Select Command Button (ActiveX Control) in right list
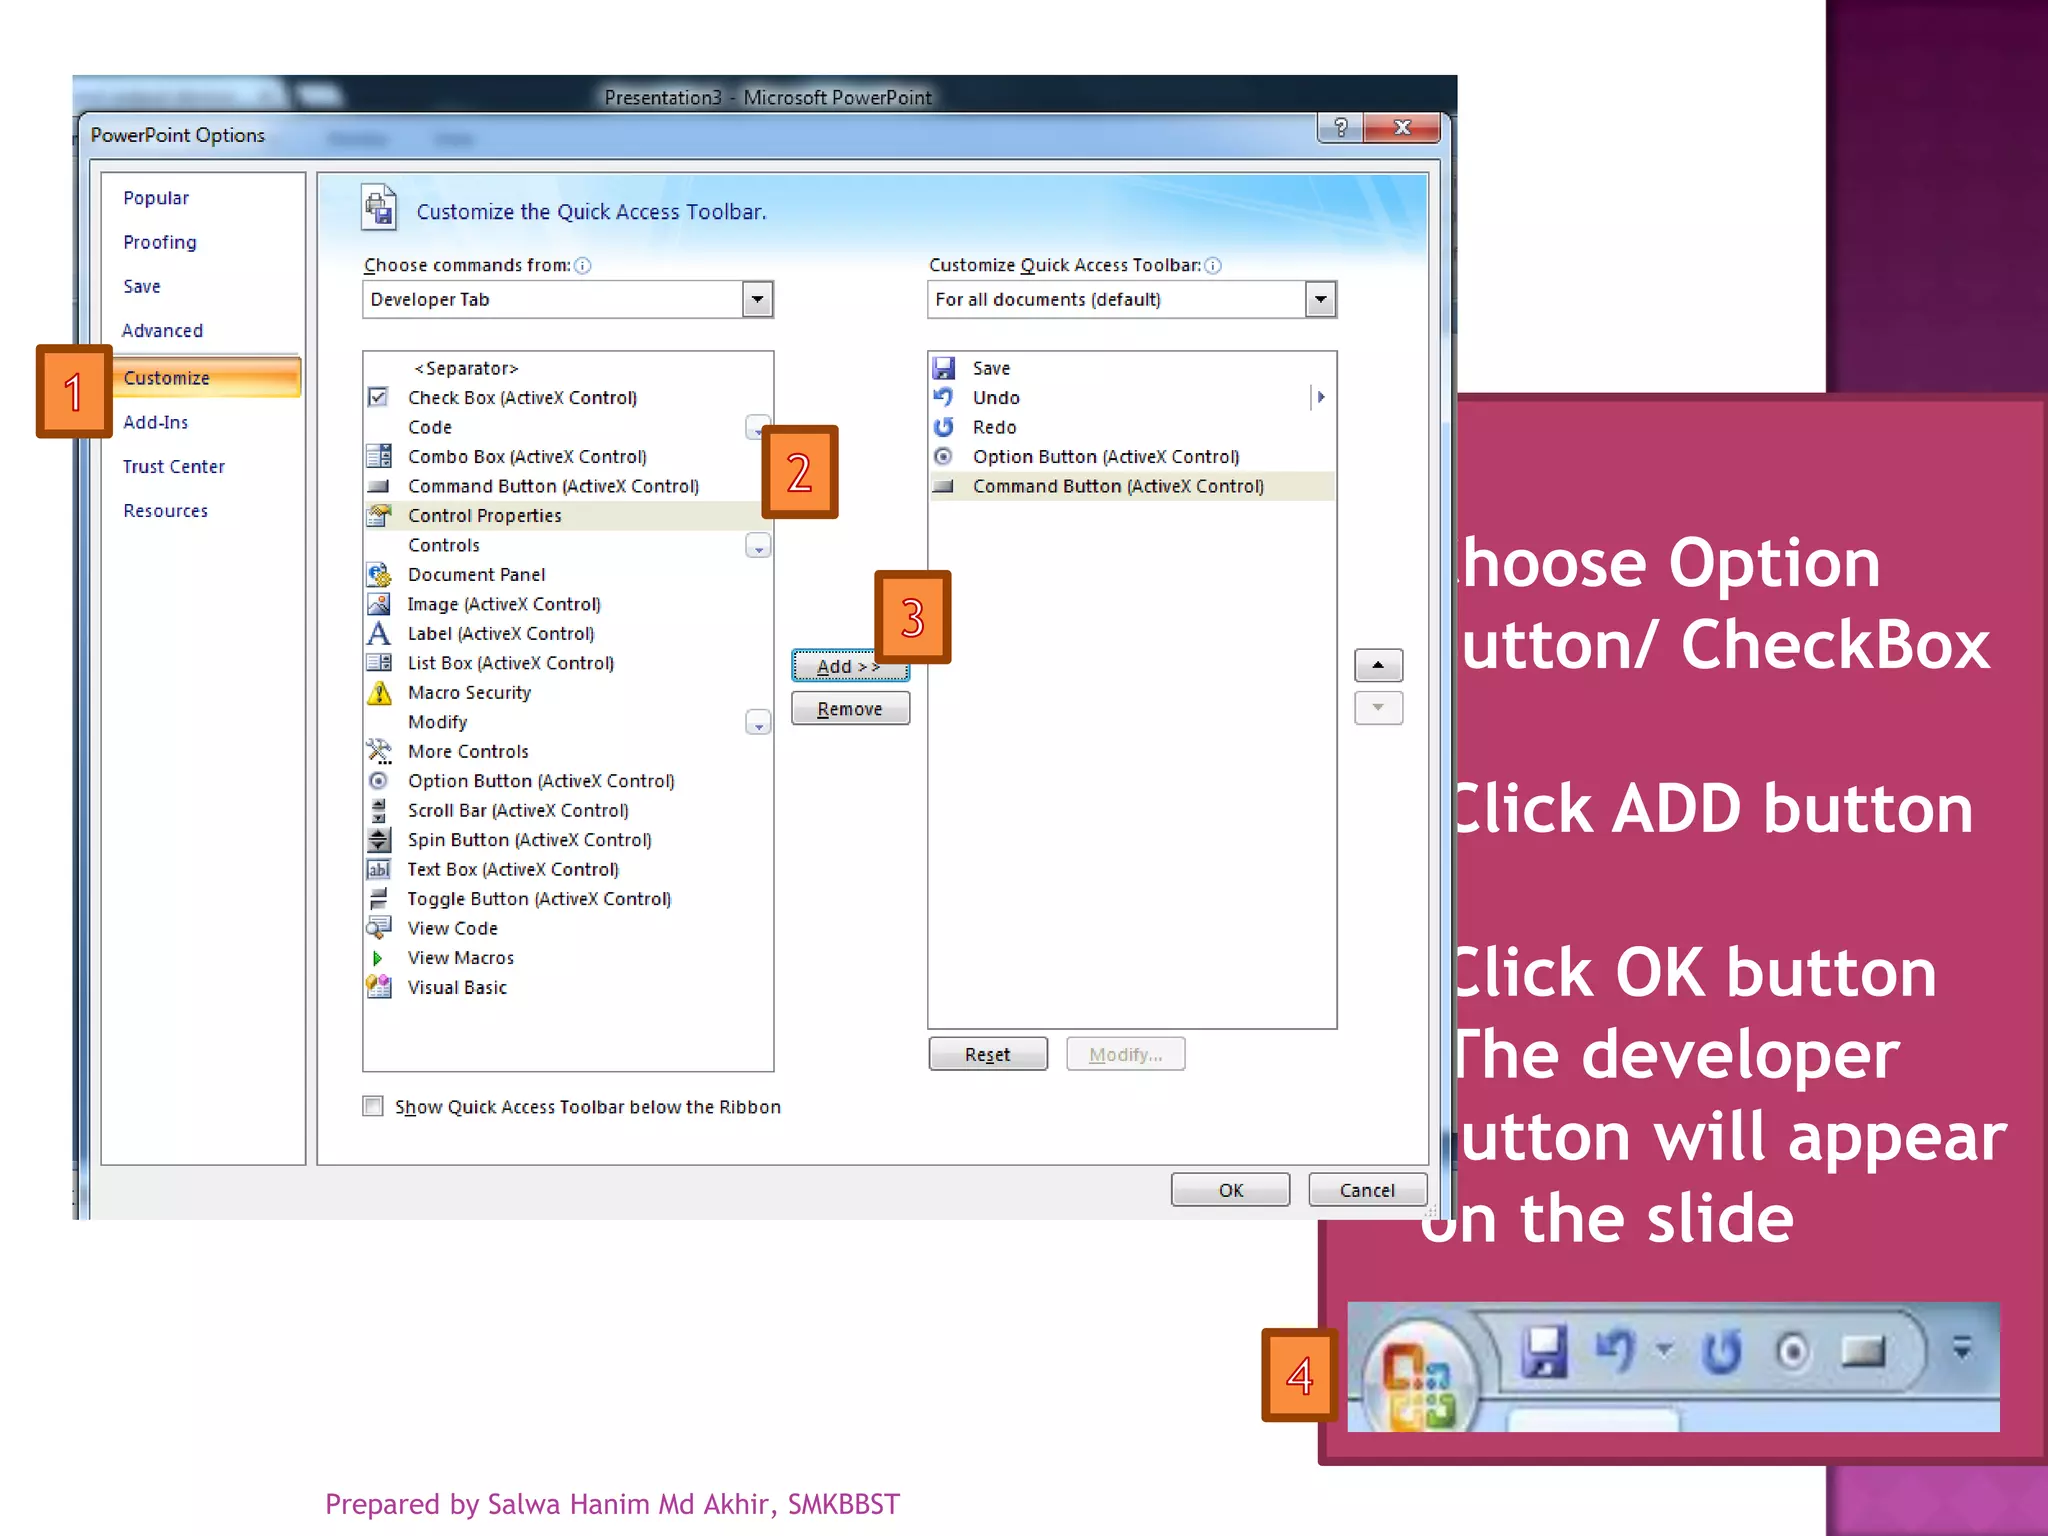This screenshot has width=2048, height=1536. click(1132, 486)
